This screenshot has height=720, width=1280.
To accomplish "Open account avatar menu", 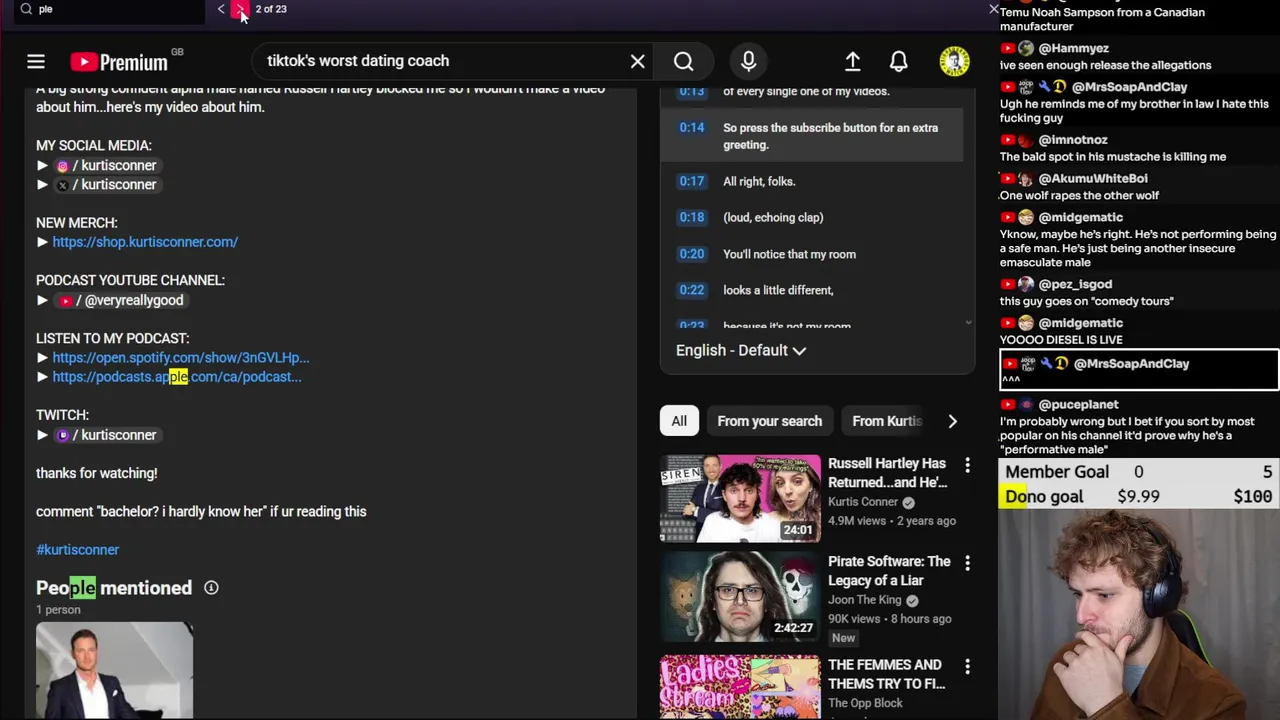I will point(955,62).
